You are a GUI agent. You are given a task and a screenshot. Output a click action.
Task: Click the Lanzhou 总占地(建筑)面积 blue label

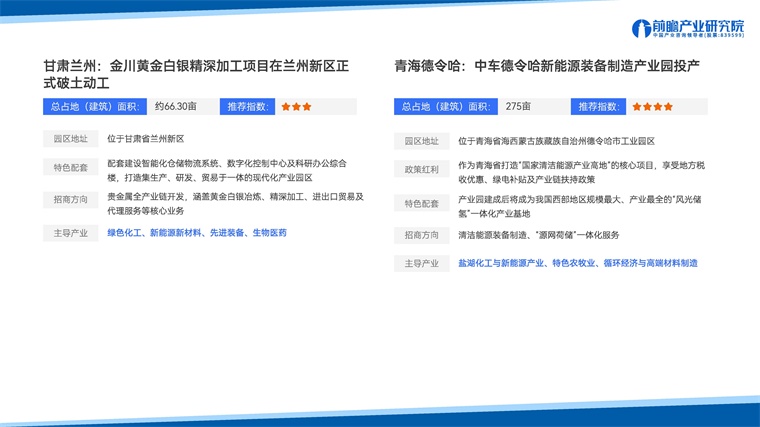tap(95, 107)
